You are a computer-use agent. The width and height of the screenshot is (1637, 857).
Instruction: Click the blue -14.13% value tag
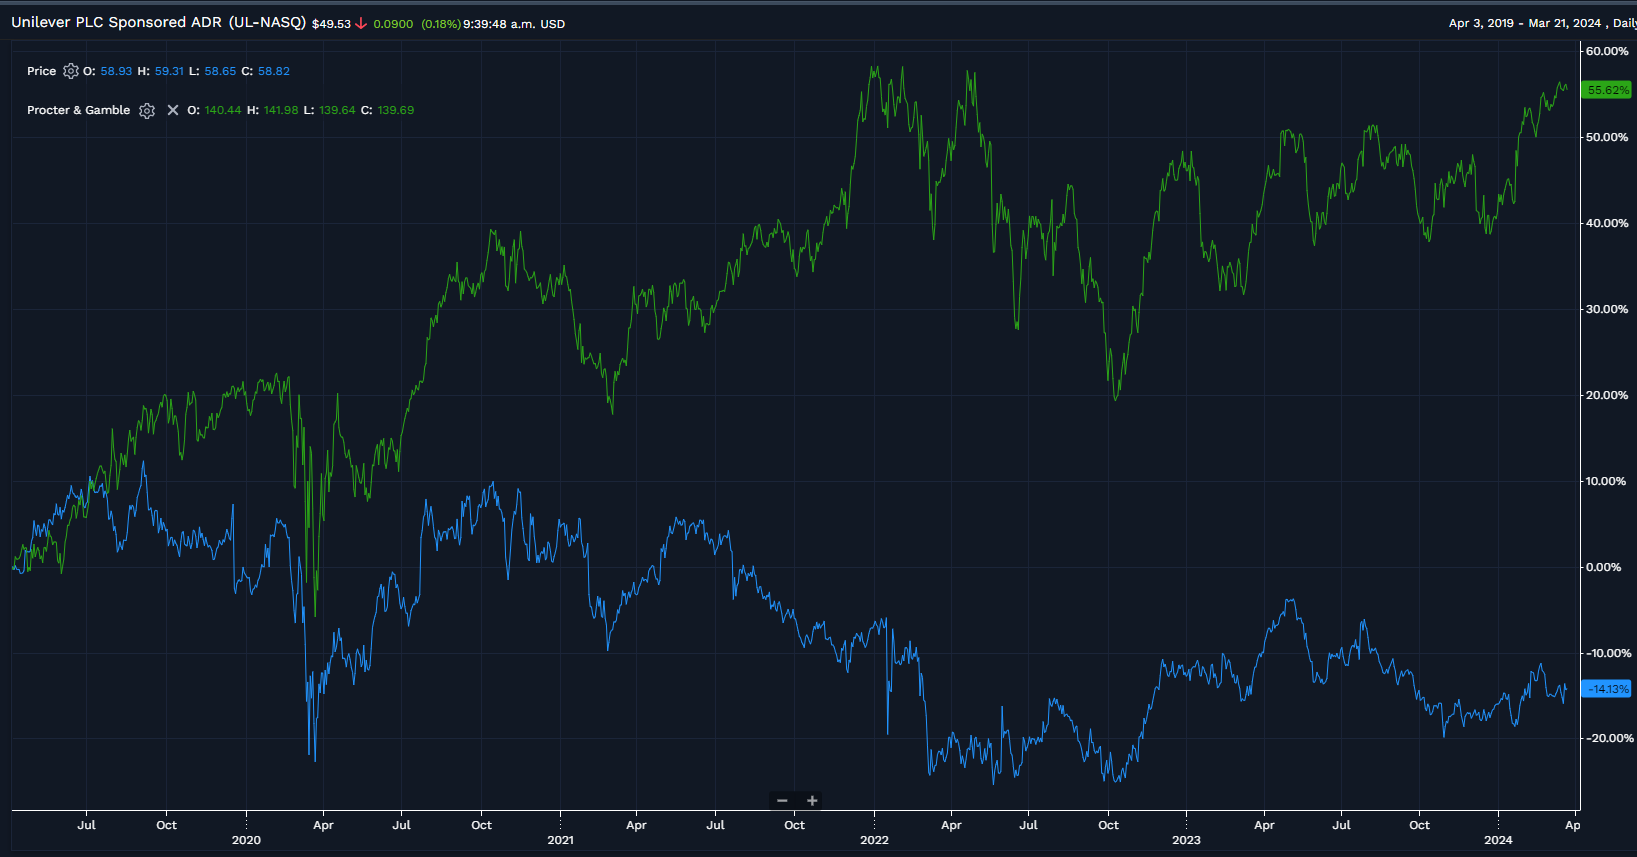click(1607, 689)
